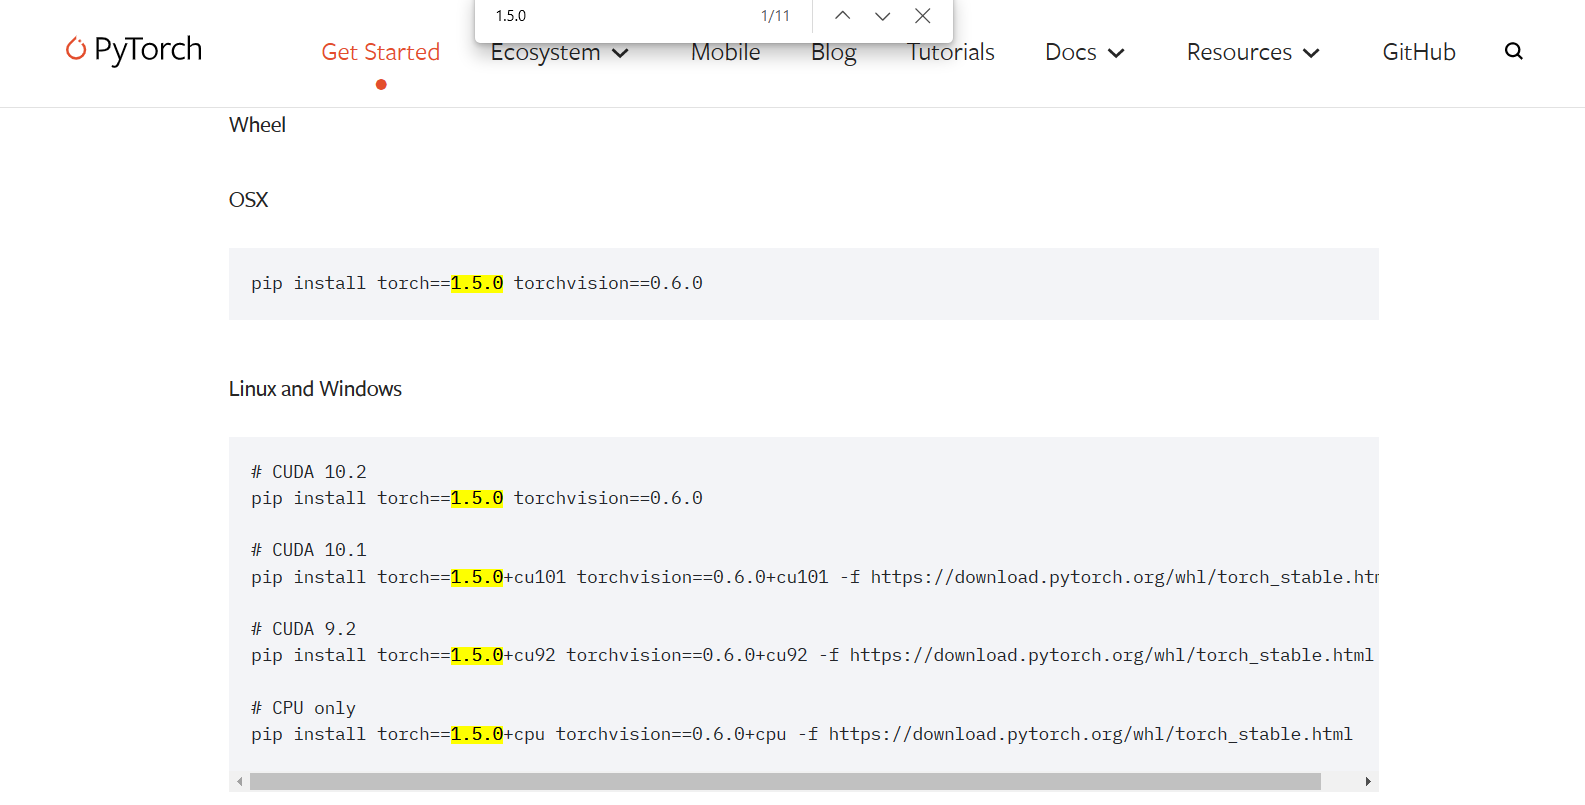Image resolution: width=1585 pixels, height=805 pixels.
Task: Visit the GitHub link
Action: click(1419, 52)
